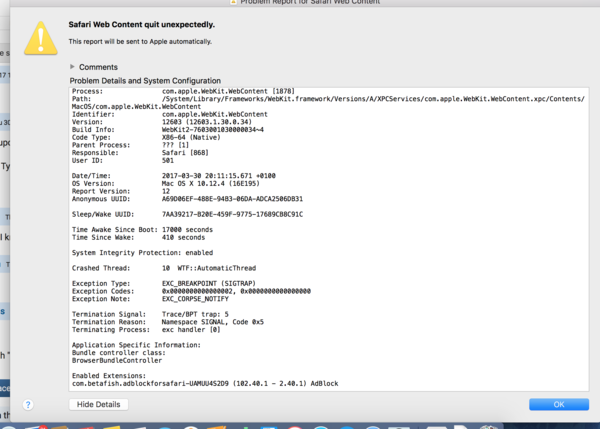Screen dimensions: 600x429
Task: Click OS Version 'Mac OS X 10.12.4 (16E195)'
Action: (210, 183)
